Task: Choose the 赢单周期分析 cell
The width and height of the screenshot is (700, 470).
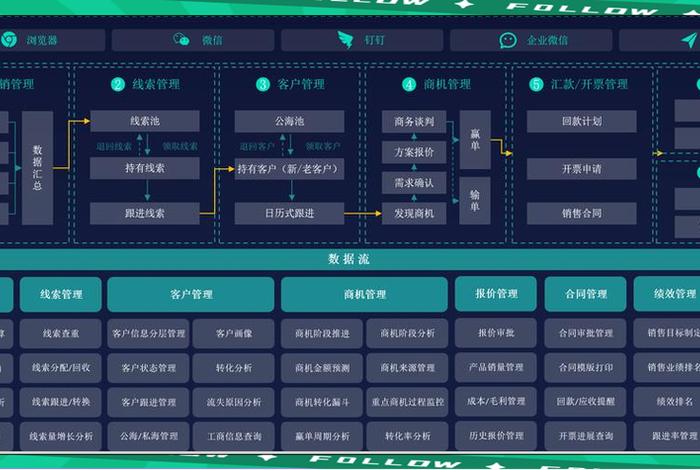Action: tap(322, 436)
